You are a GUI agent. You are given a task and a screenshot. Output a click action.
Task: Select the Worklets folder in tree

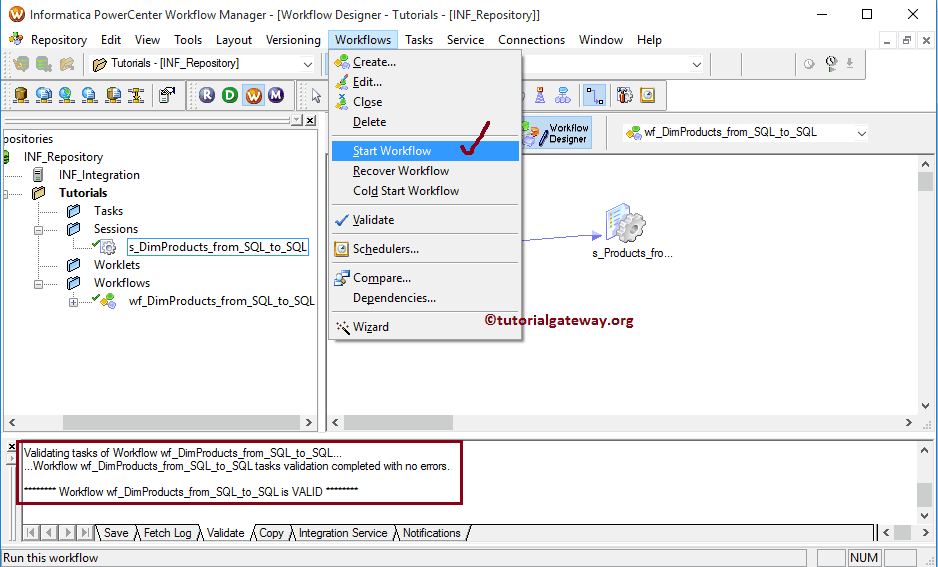117,265
